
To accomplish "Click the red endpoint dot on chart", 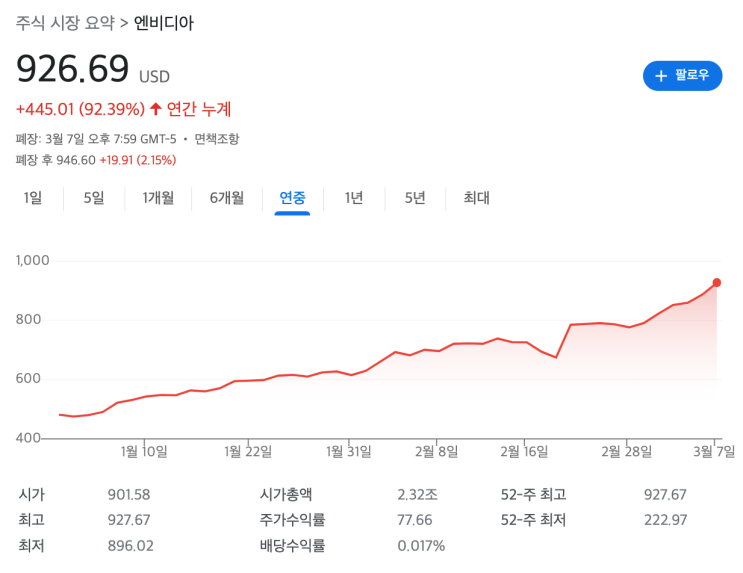I will (x=717, y=283).
